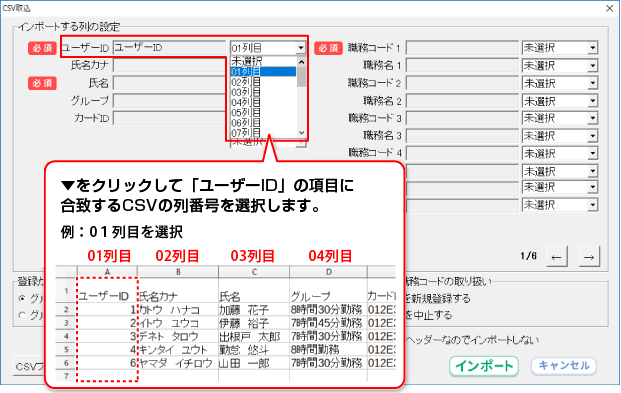Choose 01列目 in the dropdown list
The width and height of the screenshot is (621, 393).
(263, 71)
